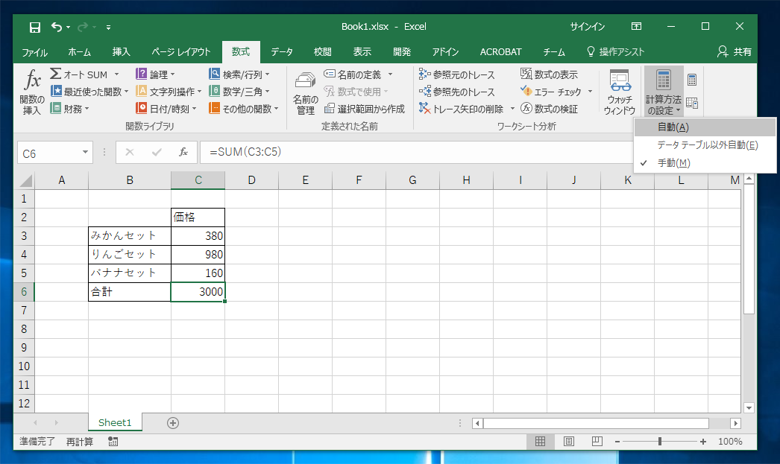This screenshot has width=780, height=464.
Task: Click the formula bar fx icon
Action: point(183,152)
